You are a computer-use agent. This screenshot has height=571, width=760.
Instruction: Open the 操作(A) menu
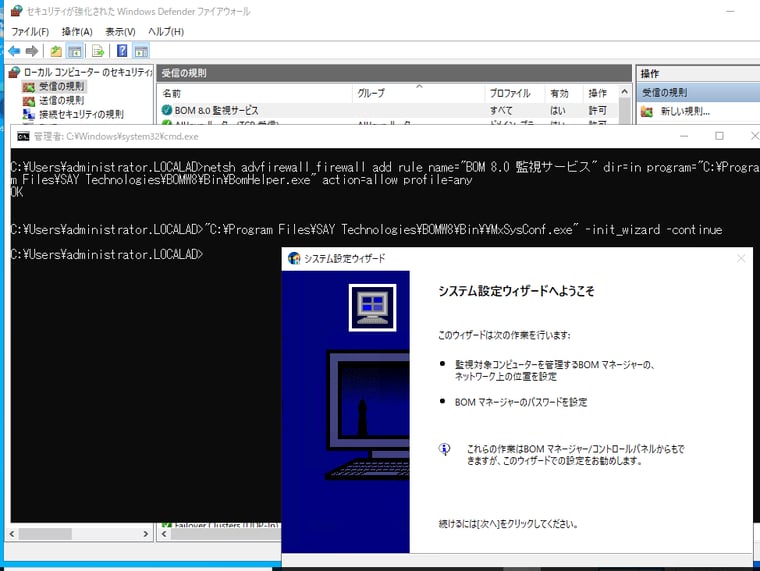point(77,32)
